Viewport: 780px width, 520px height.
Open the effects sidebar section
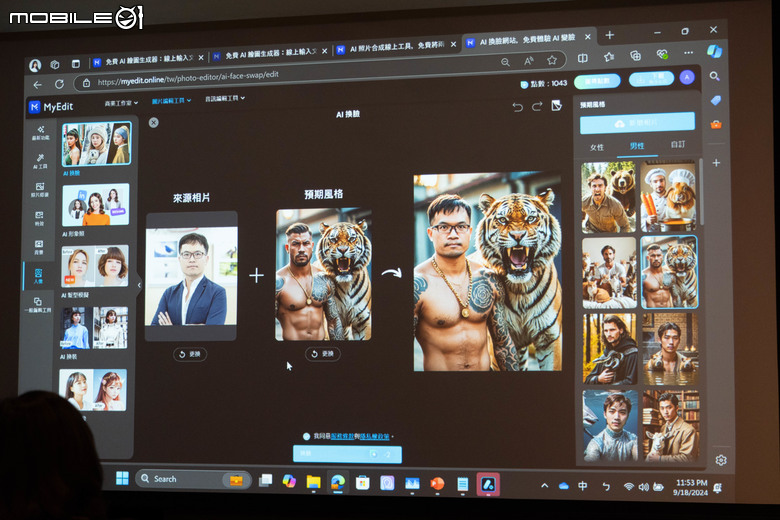pos(39,218)
